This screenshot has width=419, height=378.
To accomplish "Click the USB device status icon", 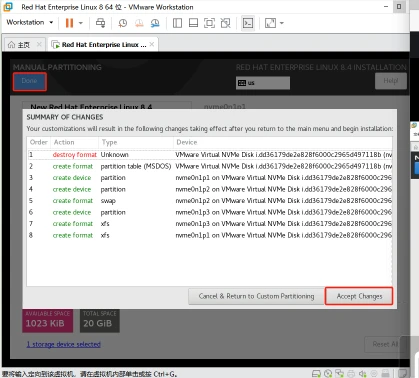I will click(385, 374).
